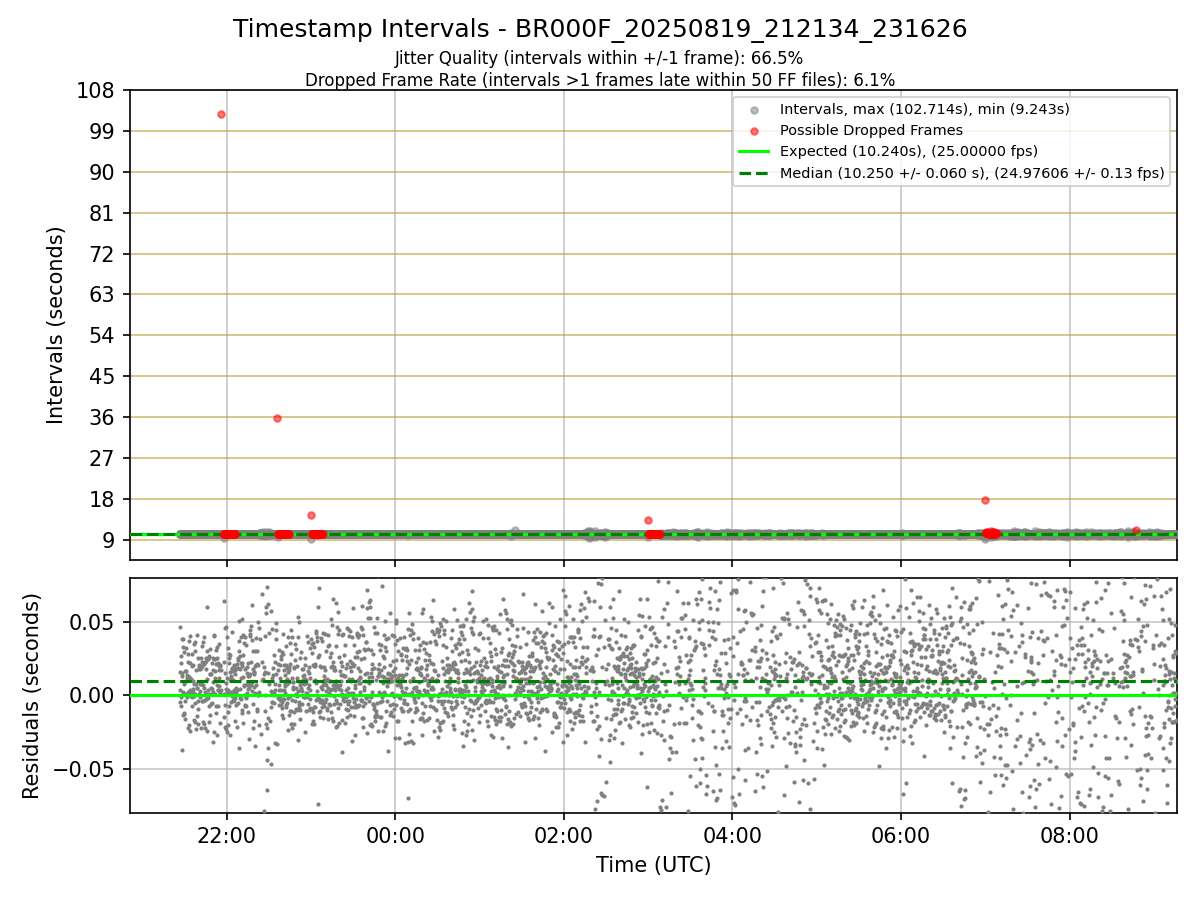Click the grey dot marker in legend
The width and height of the screenshot is (1200, 900).
coord(755,110)
